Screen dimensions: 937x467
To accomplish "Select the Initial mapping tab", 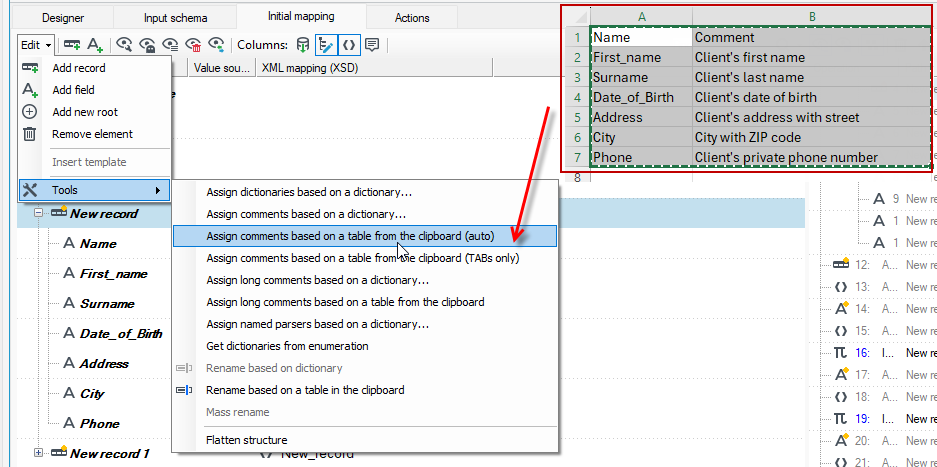I will point(301,16).
